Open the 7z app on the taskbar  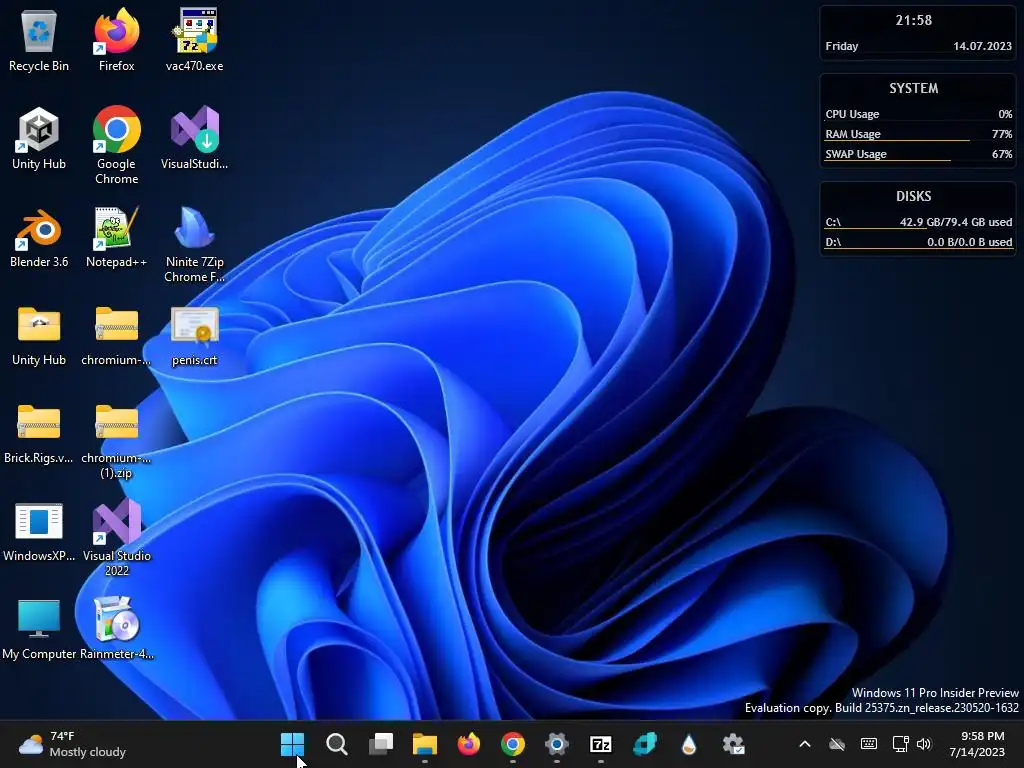[601, 744]
